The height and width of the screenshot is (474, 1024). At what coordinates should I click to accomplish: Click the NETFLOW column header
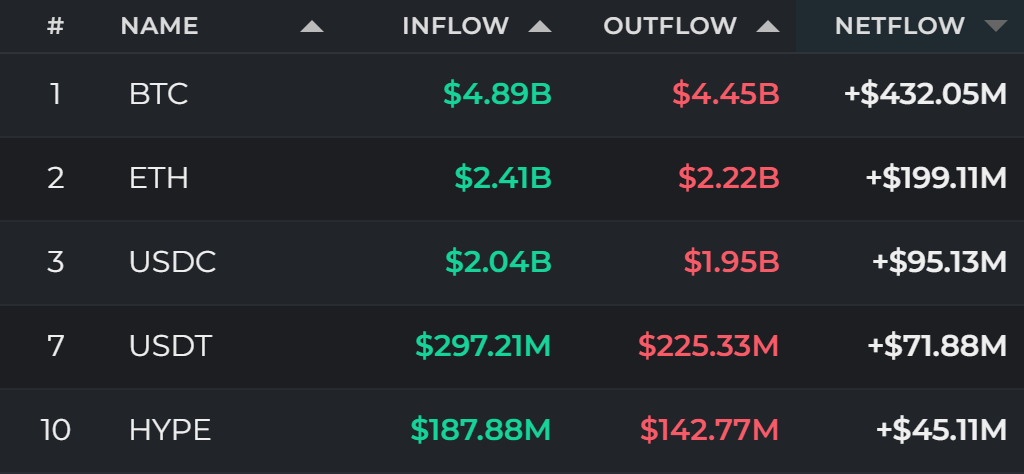tap(899, 26)
